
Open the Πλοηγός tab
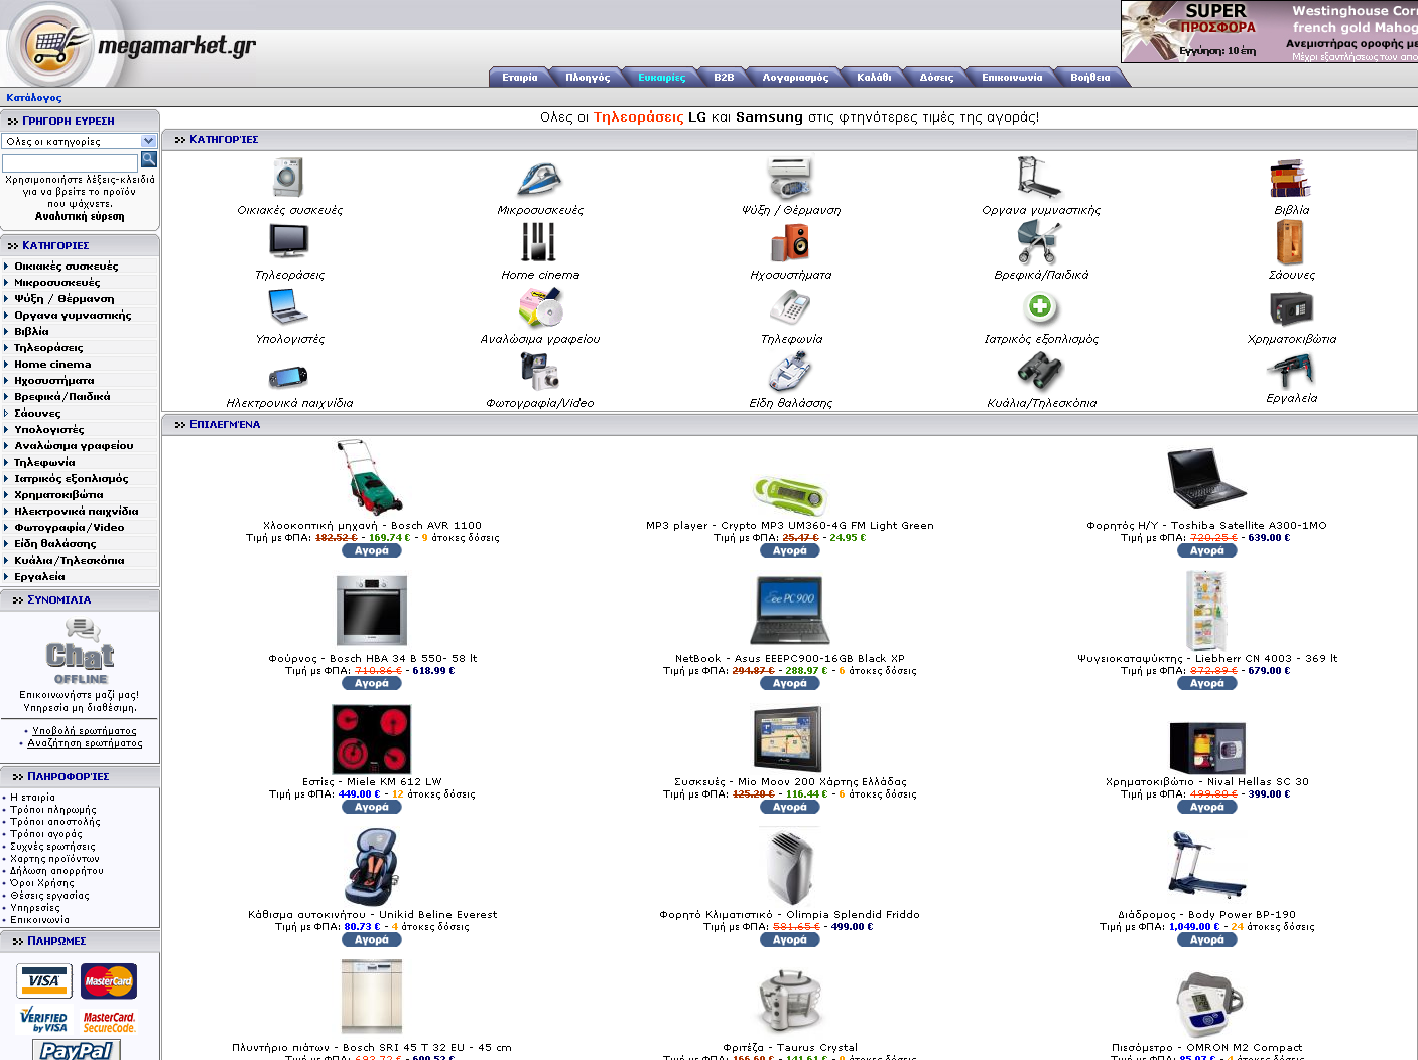click(x=587, y=77)
